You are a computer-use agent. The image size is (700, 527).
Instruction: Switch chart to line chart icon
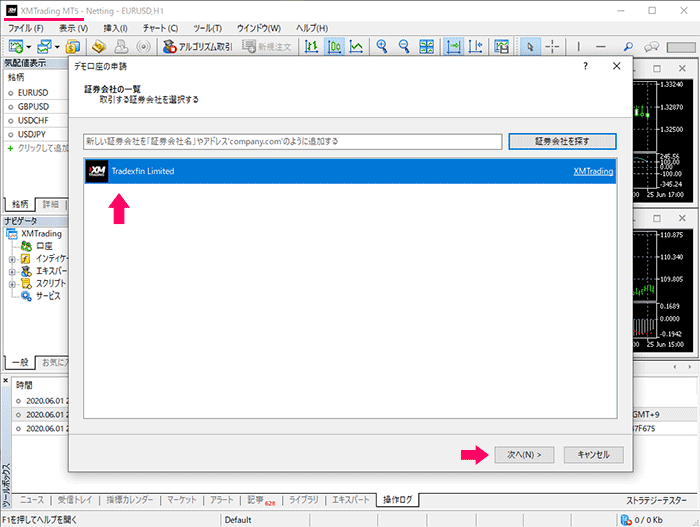pyautogui.click(x=356, y=46)
